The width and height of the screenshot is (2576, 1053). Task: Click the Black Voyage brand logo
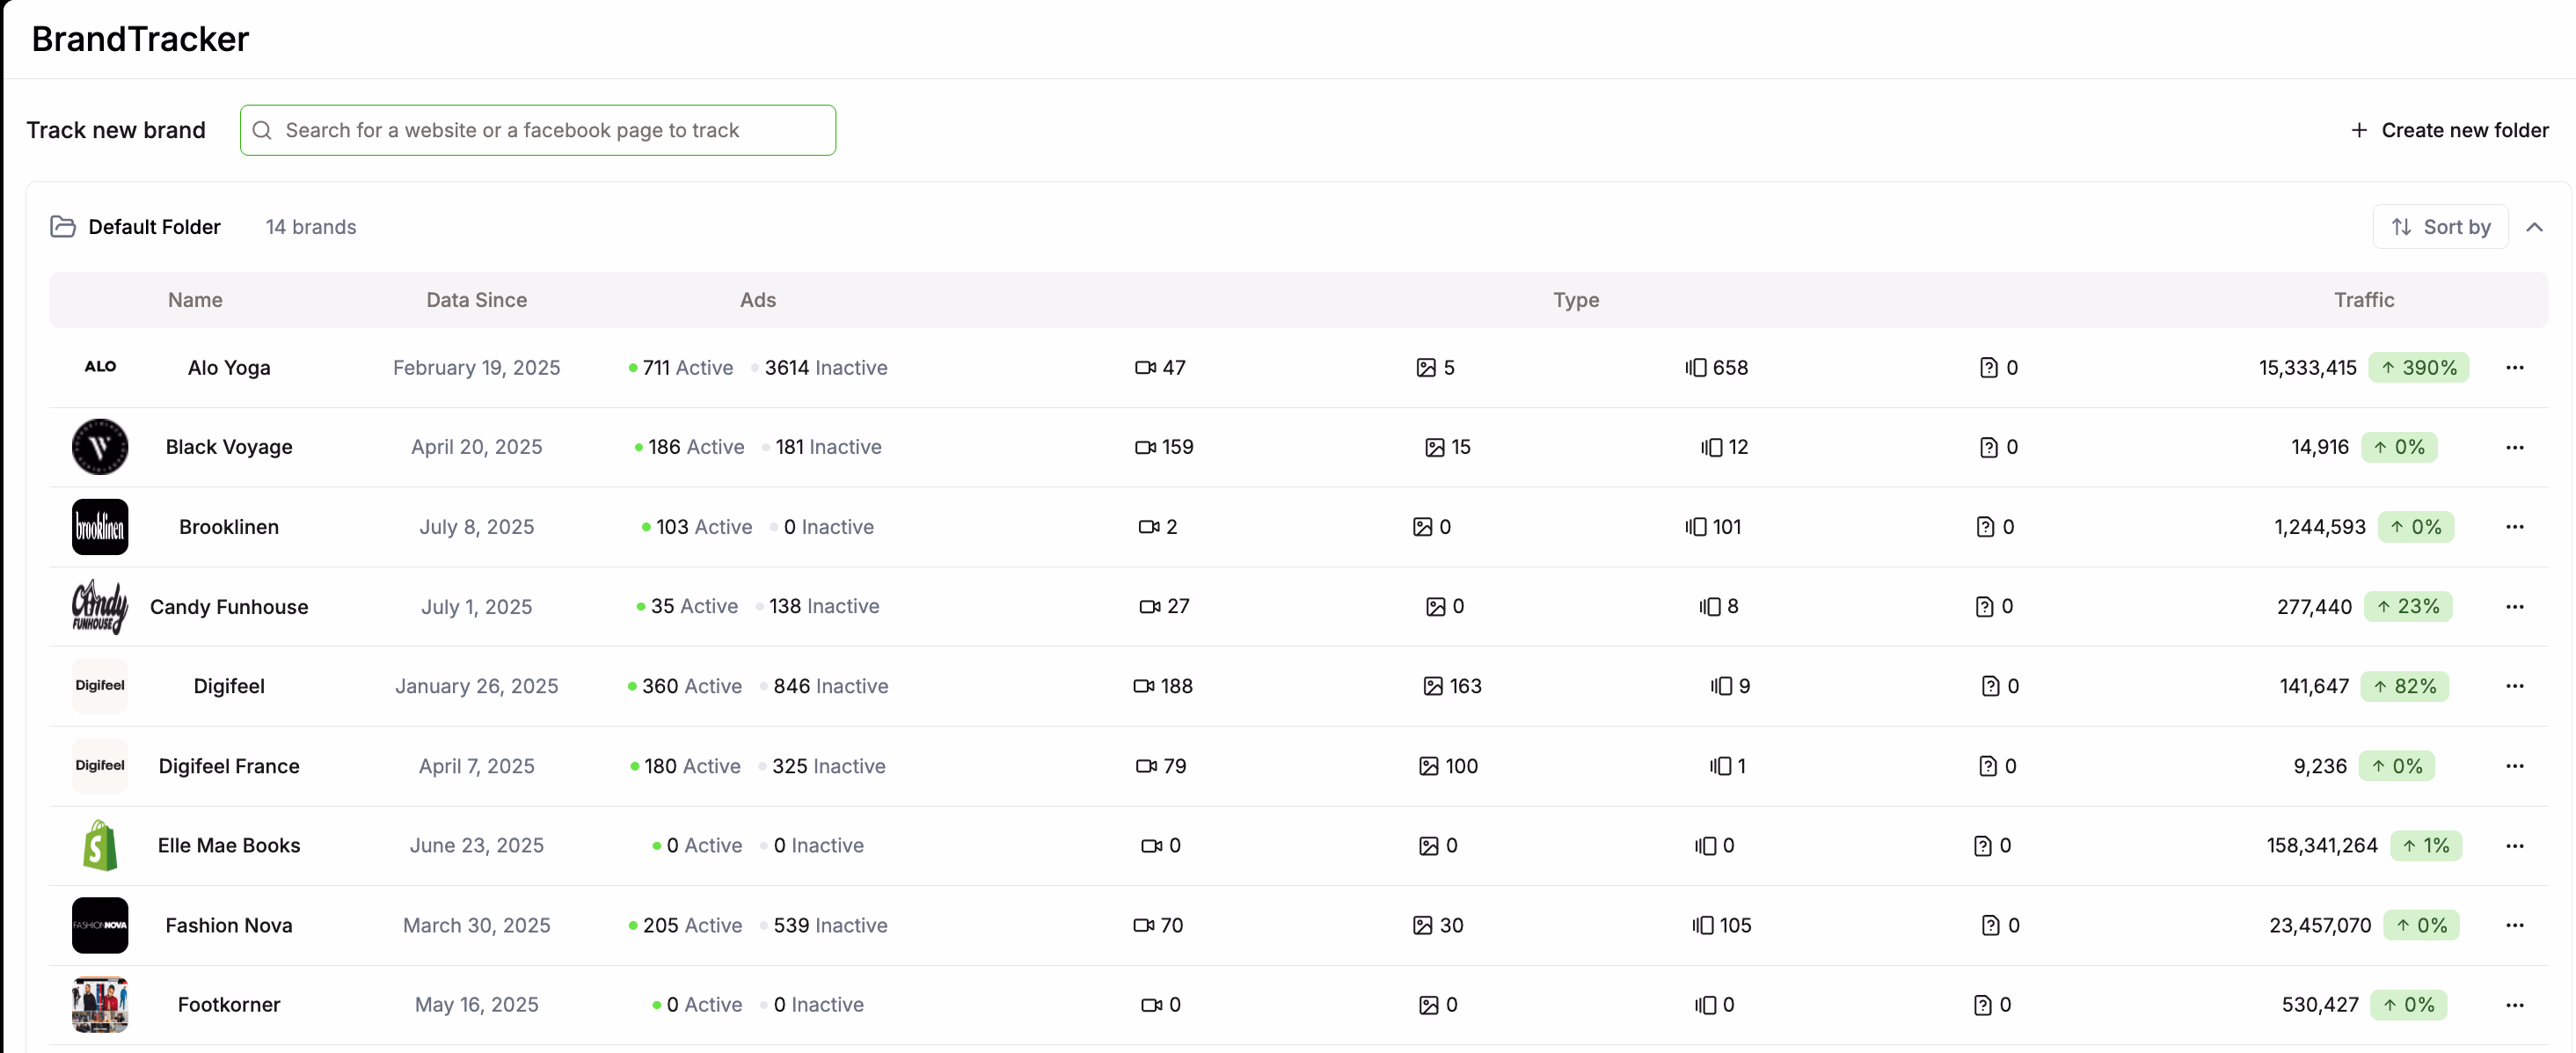[100, 447]
